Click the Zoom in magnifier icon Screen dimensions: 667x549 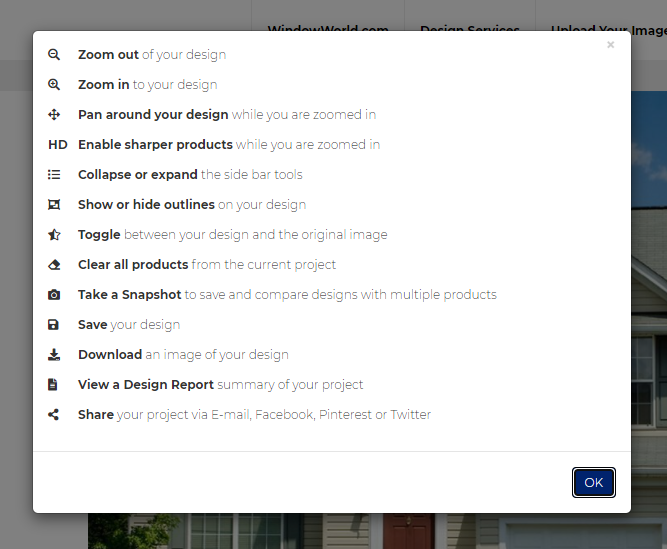click(54, 85)
